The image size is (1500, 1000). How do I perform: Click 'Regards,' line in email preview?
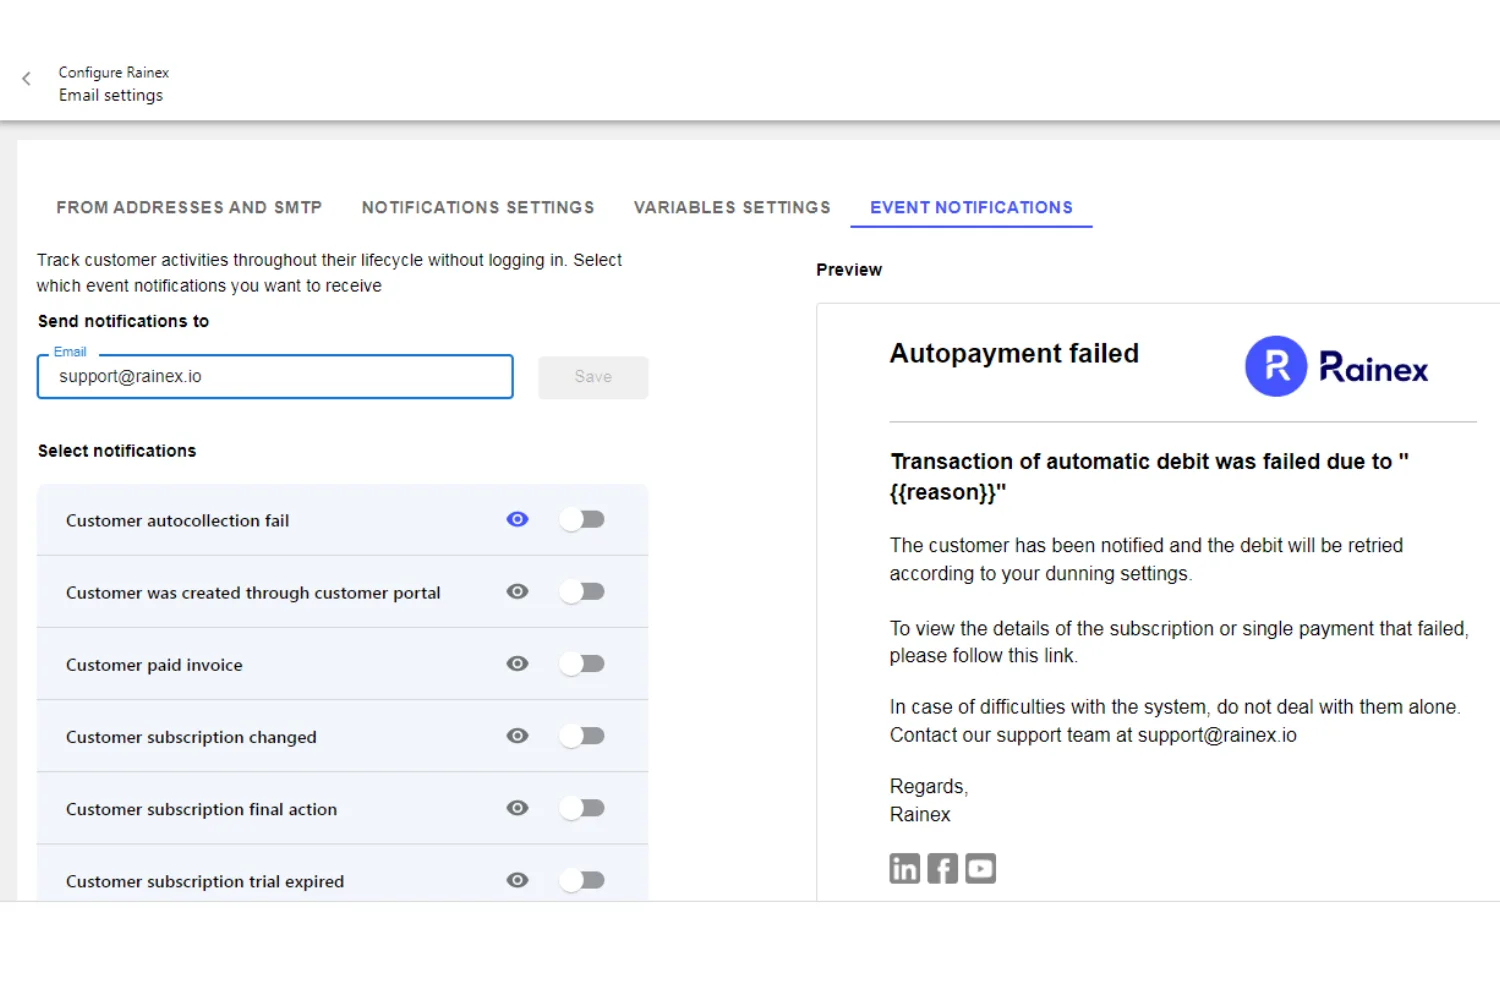pyautogui.click(x=929, y=787)
